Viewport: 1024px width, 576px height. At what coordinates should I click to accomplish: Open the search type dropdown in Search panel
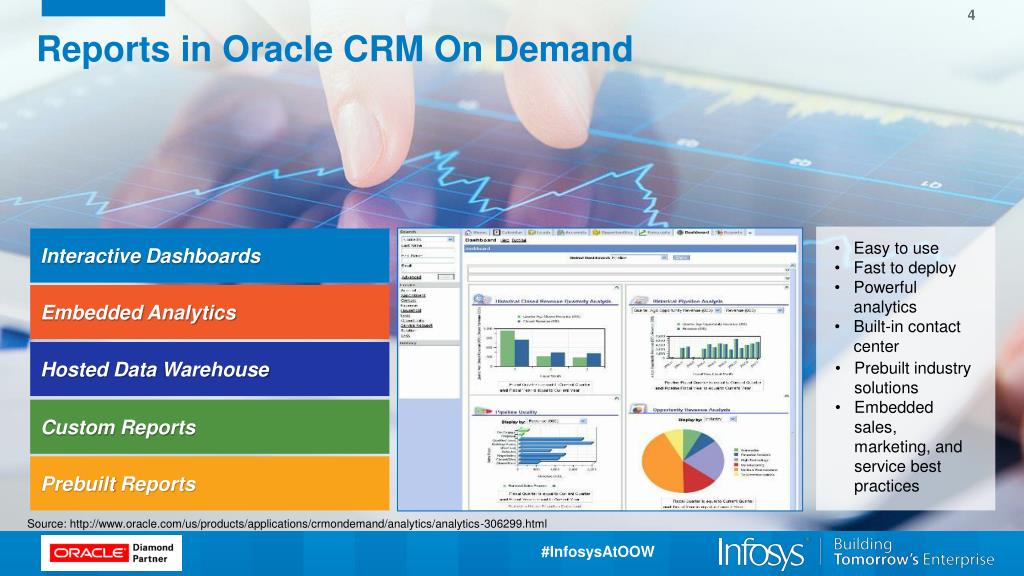[x=428, y=240]
